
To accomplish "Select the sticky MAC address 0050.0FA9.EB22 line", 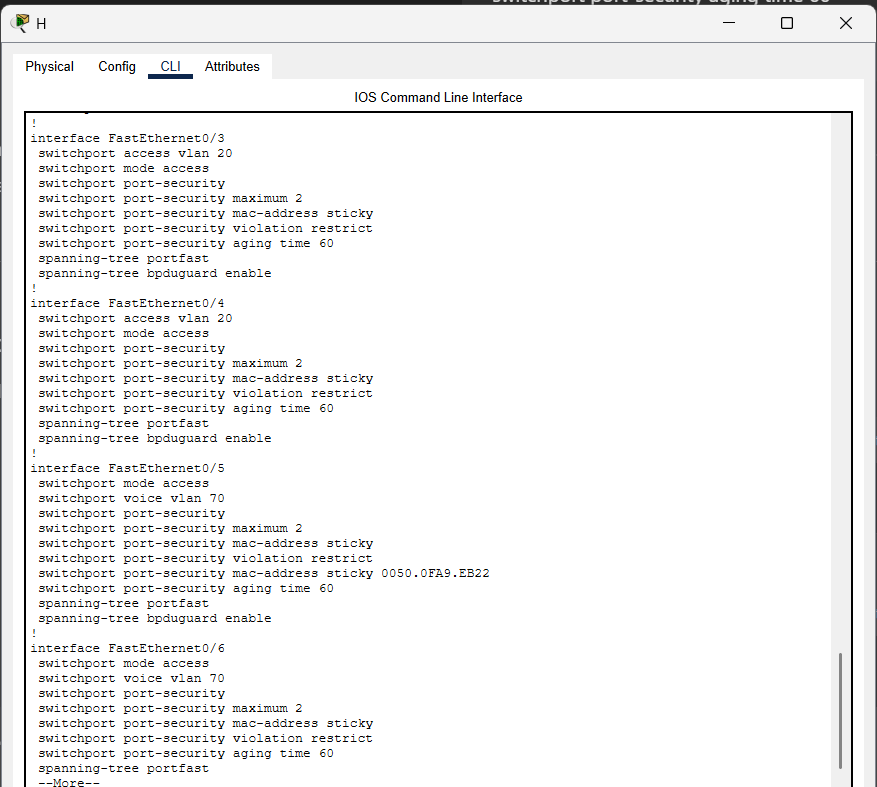I will pyautogui.click(x=260, y=572).
